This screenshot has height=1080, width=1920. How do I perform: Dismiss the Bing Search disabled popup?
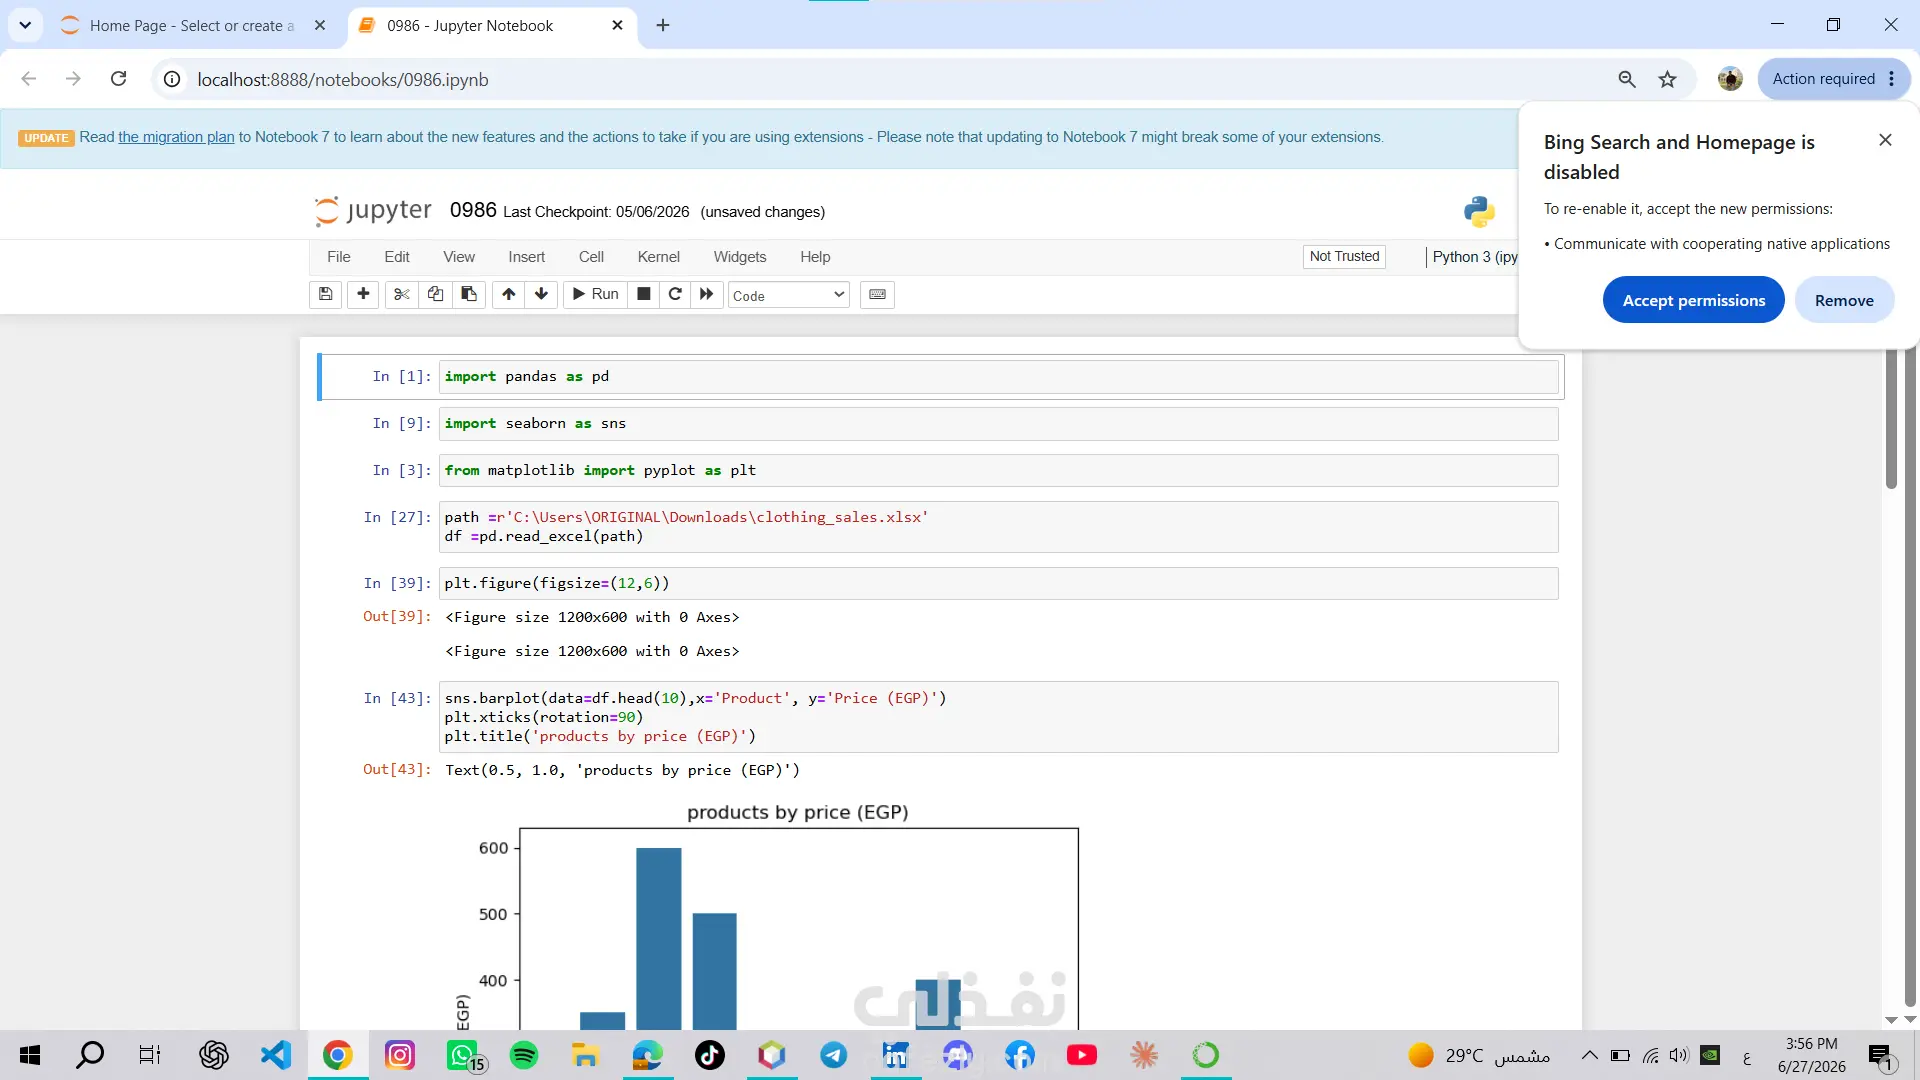pyautogui.click(x=1885, y=140)
